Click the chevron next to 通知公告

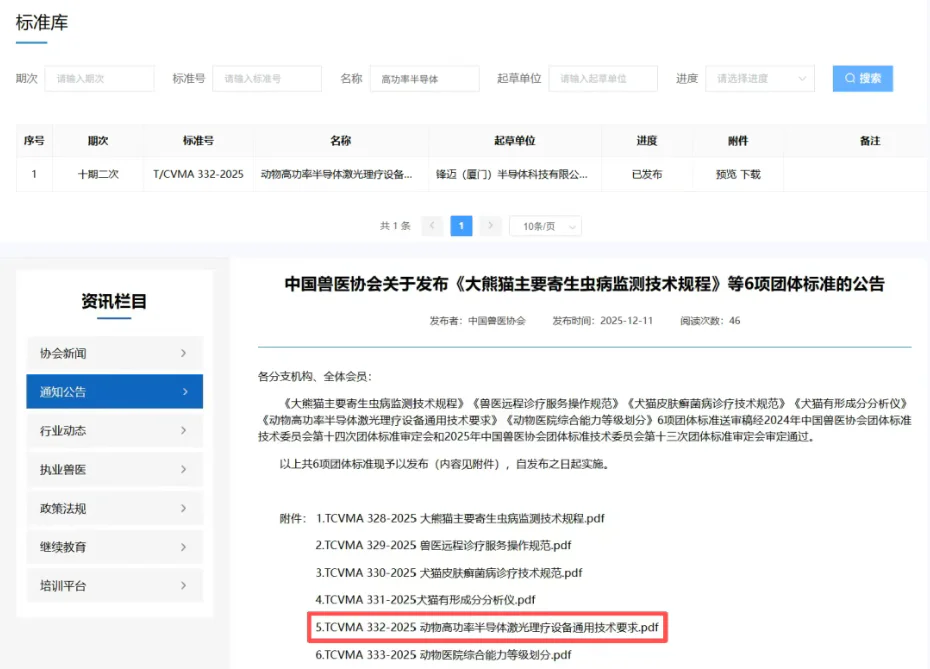pyautogui.click(x=185, y=391)
